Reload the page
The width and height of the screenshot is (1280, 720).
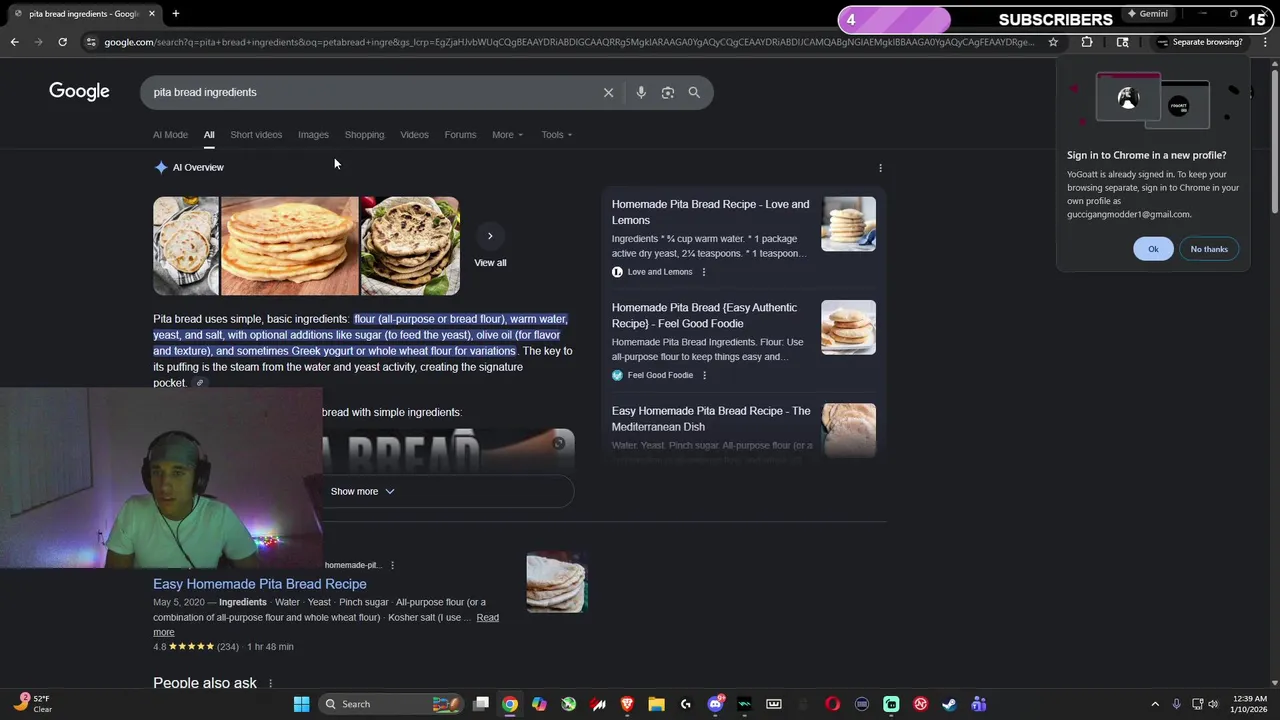coord(62,42)
